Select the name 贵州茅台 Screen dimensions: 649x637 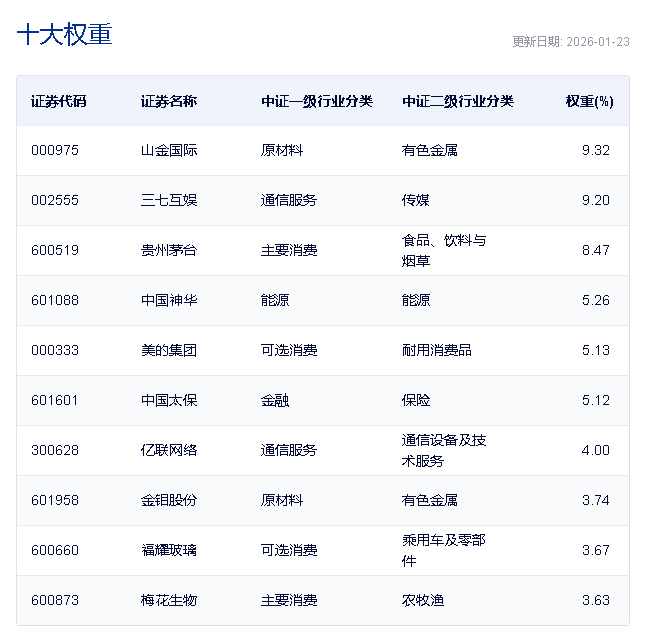tap(169, 250)
